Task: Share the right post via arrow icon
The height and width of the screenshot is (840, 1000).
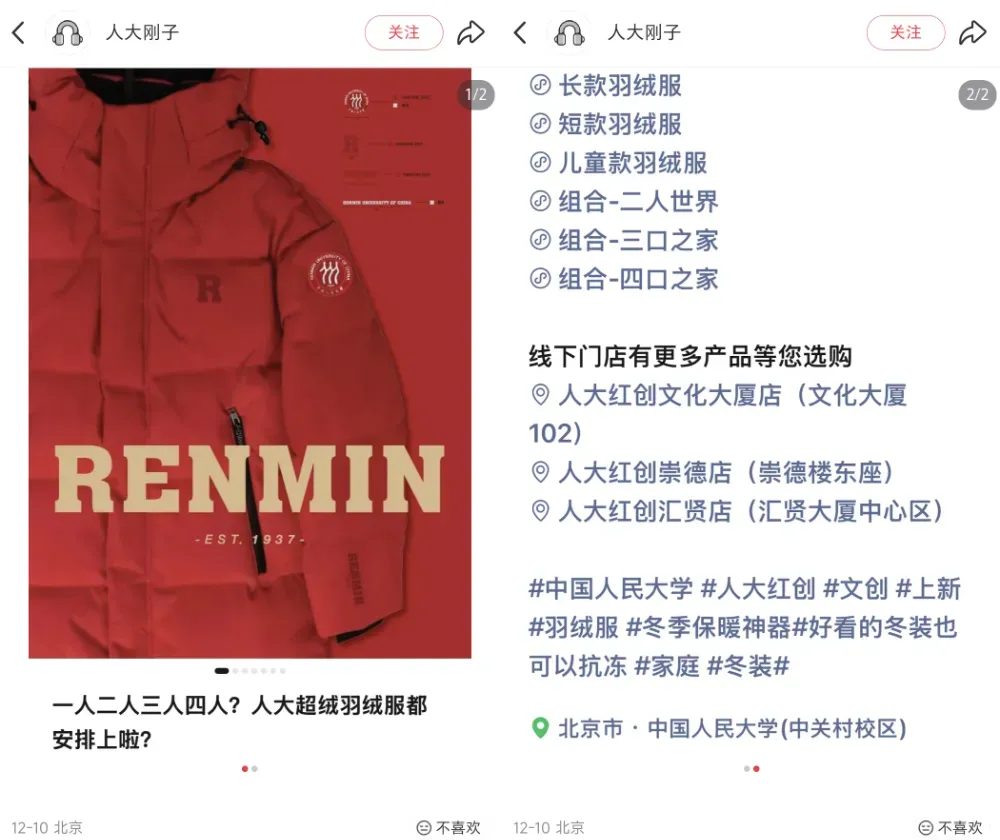Action: pos(973,33)
